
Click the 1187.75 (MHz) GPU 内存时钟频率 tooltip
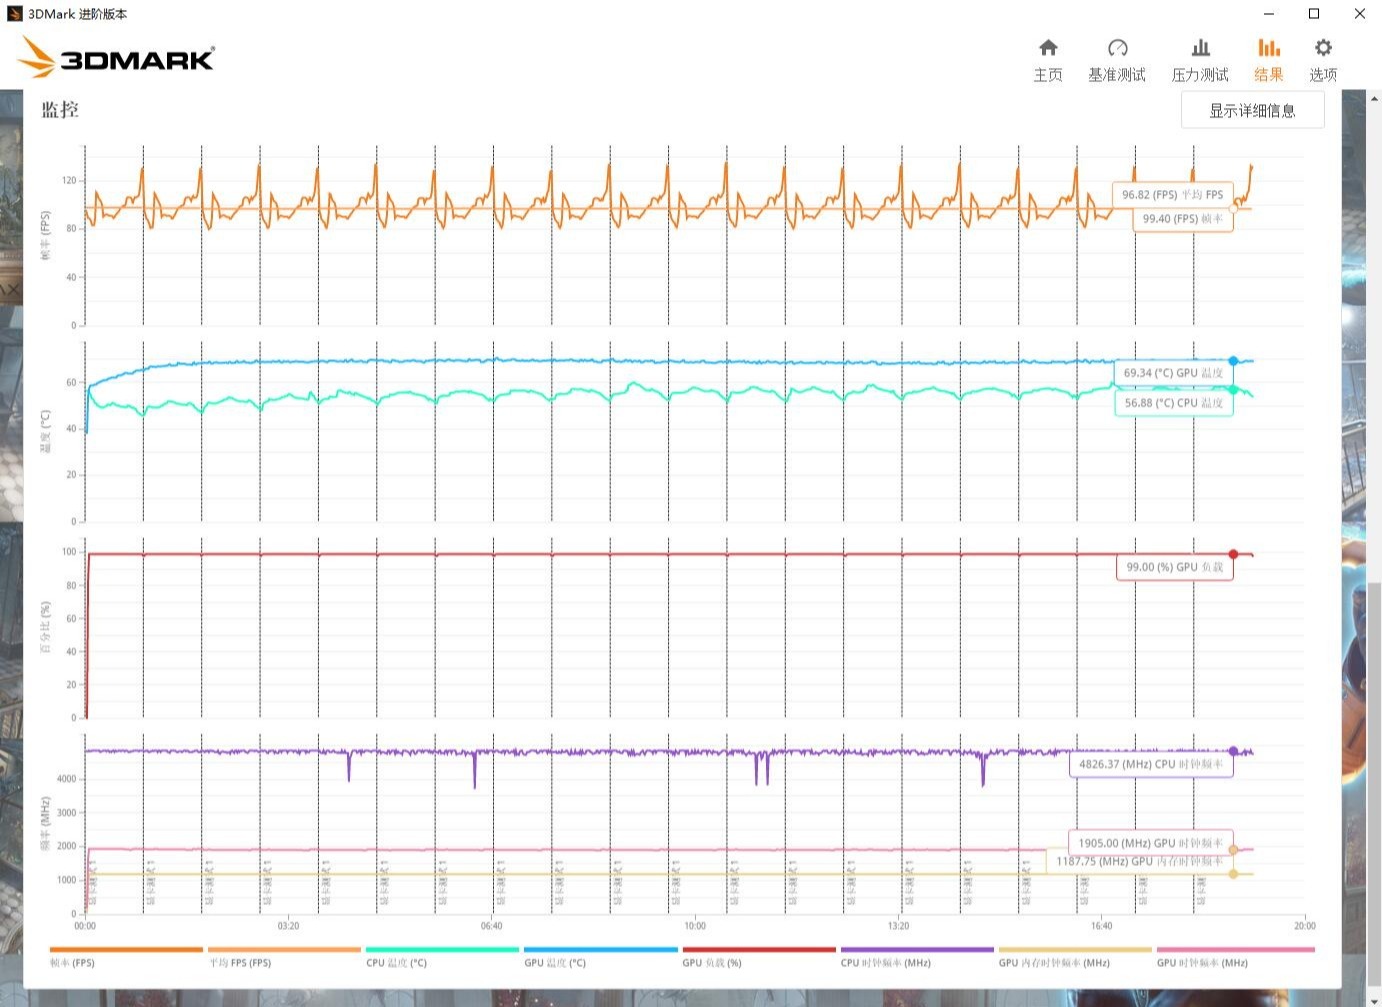(1139, 861)
